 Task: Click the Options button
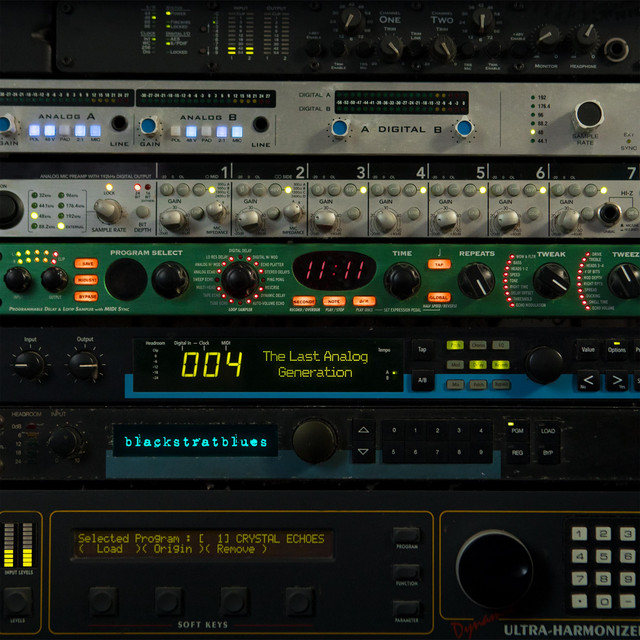pyautogui.click(x=616, y=350)
